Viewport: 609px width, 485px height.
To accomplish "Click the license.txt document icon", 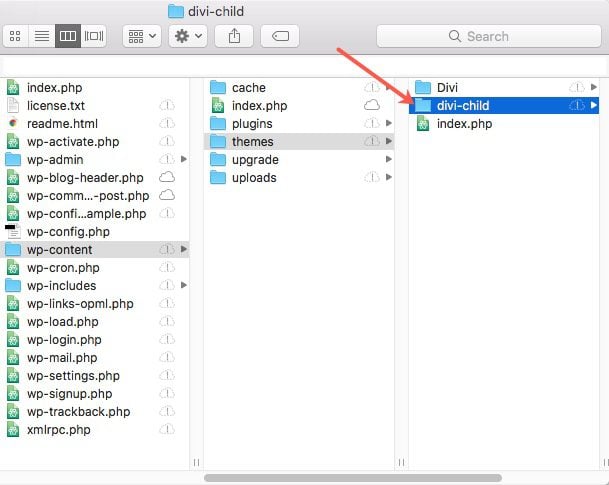I will point(13,106).
